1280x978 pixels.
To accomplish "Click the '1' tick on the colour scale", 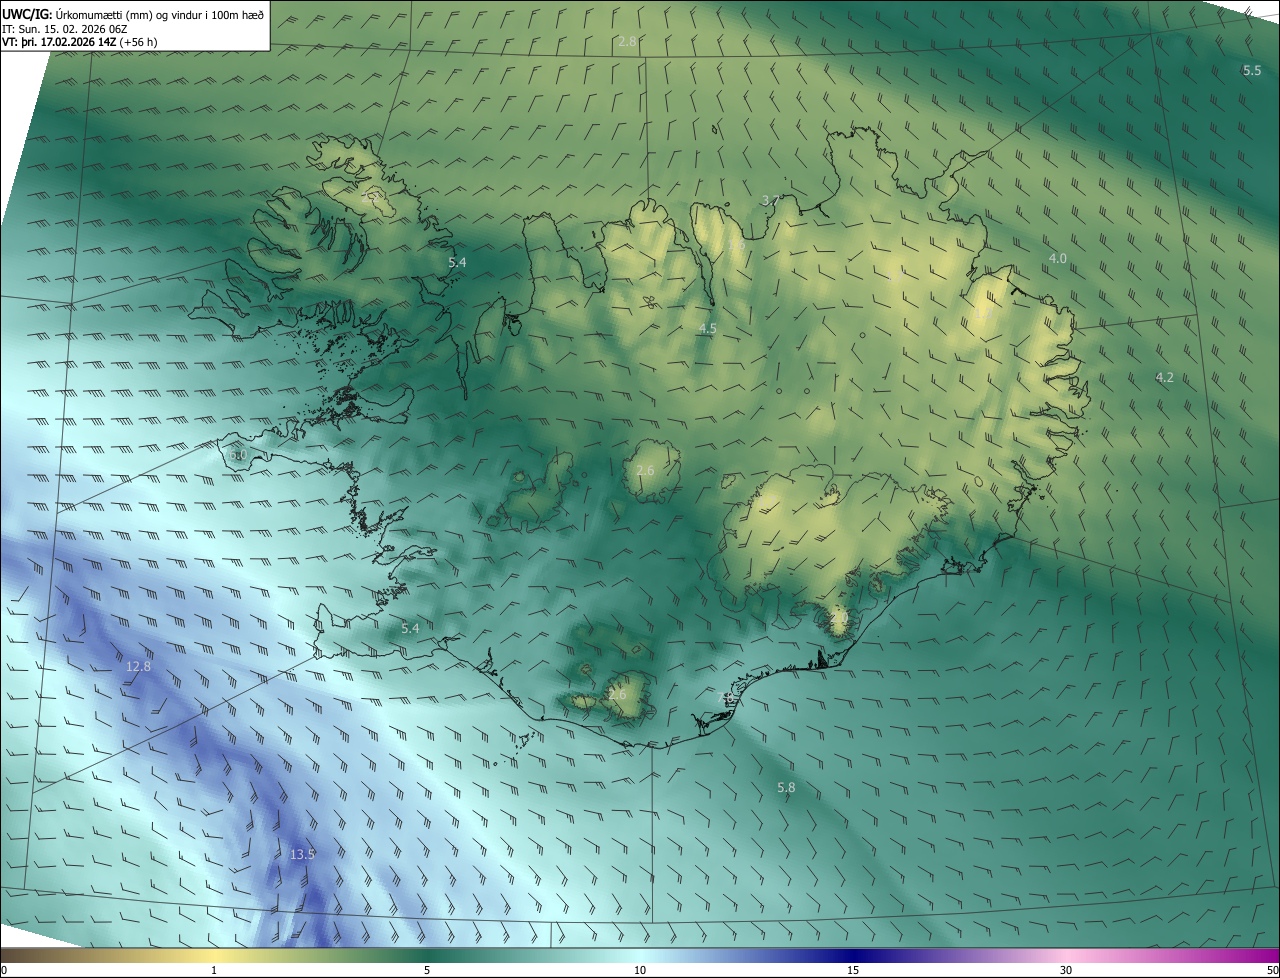I will point(214,970).
